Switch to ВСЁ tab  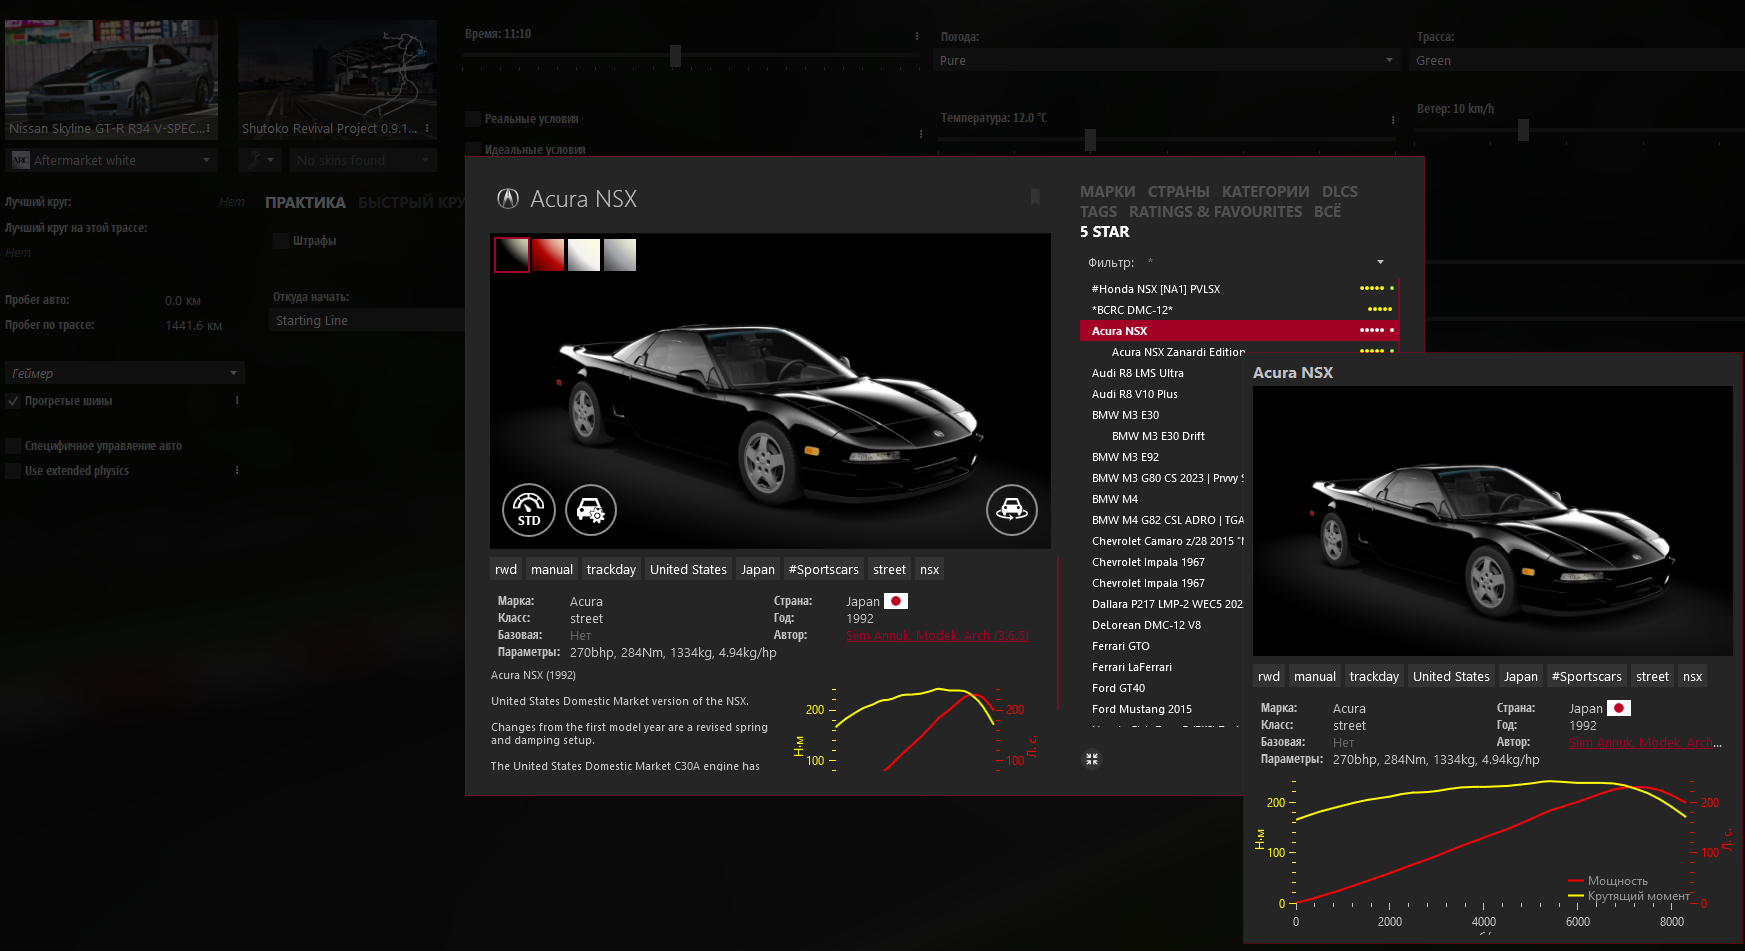pos(1327,212)
